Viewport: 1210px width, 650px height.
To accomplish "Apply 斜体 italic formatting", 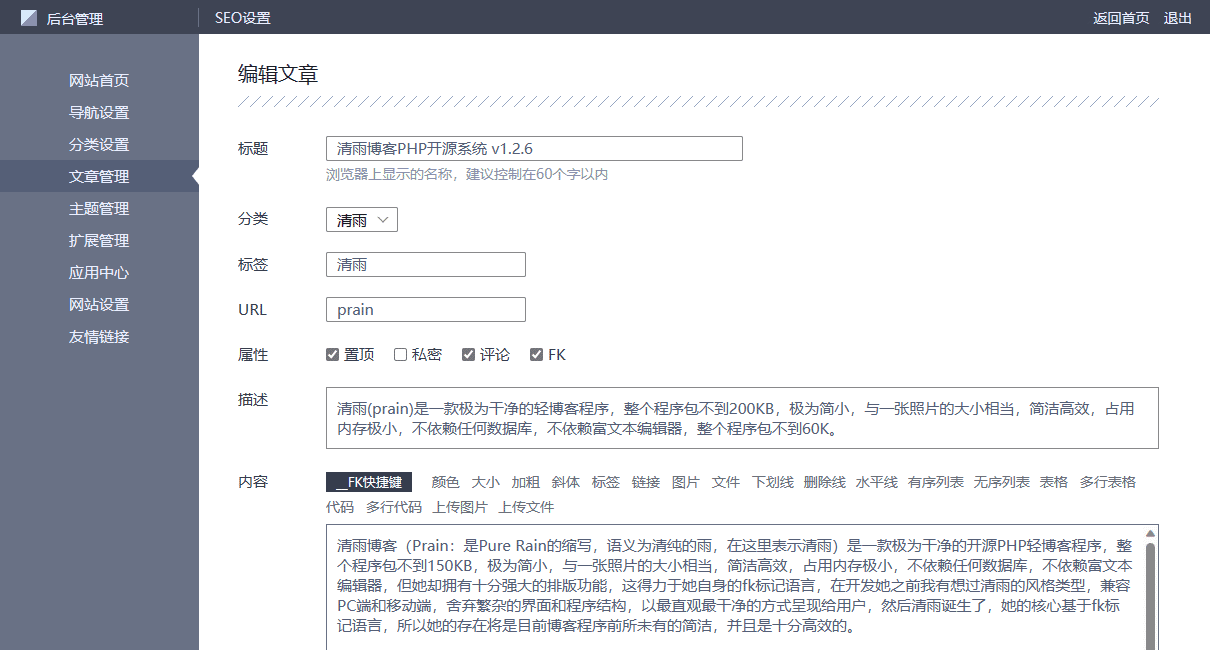I will [566, 482].
